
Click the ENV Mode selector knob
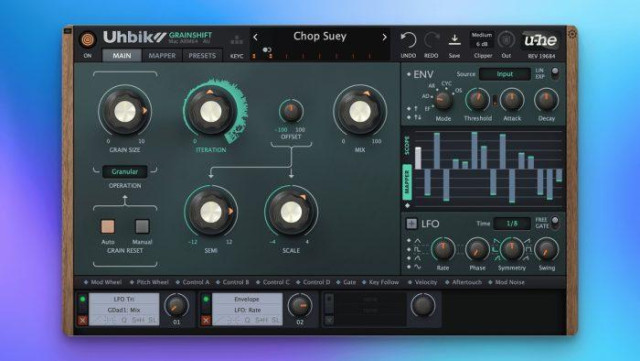point(442,100)
